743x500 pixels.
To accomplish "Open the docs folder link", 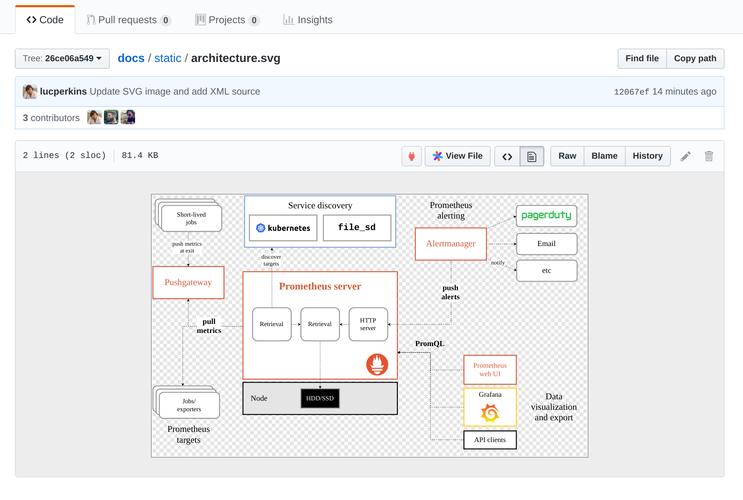I will pyautogui.click(x=131, y=58).
